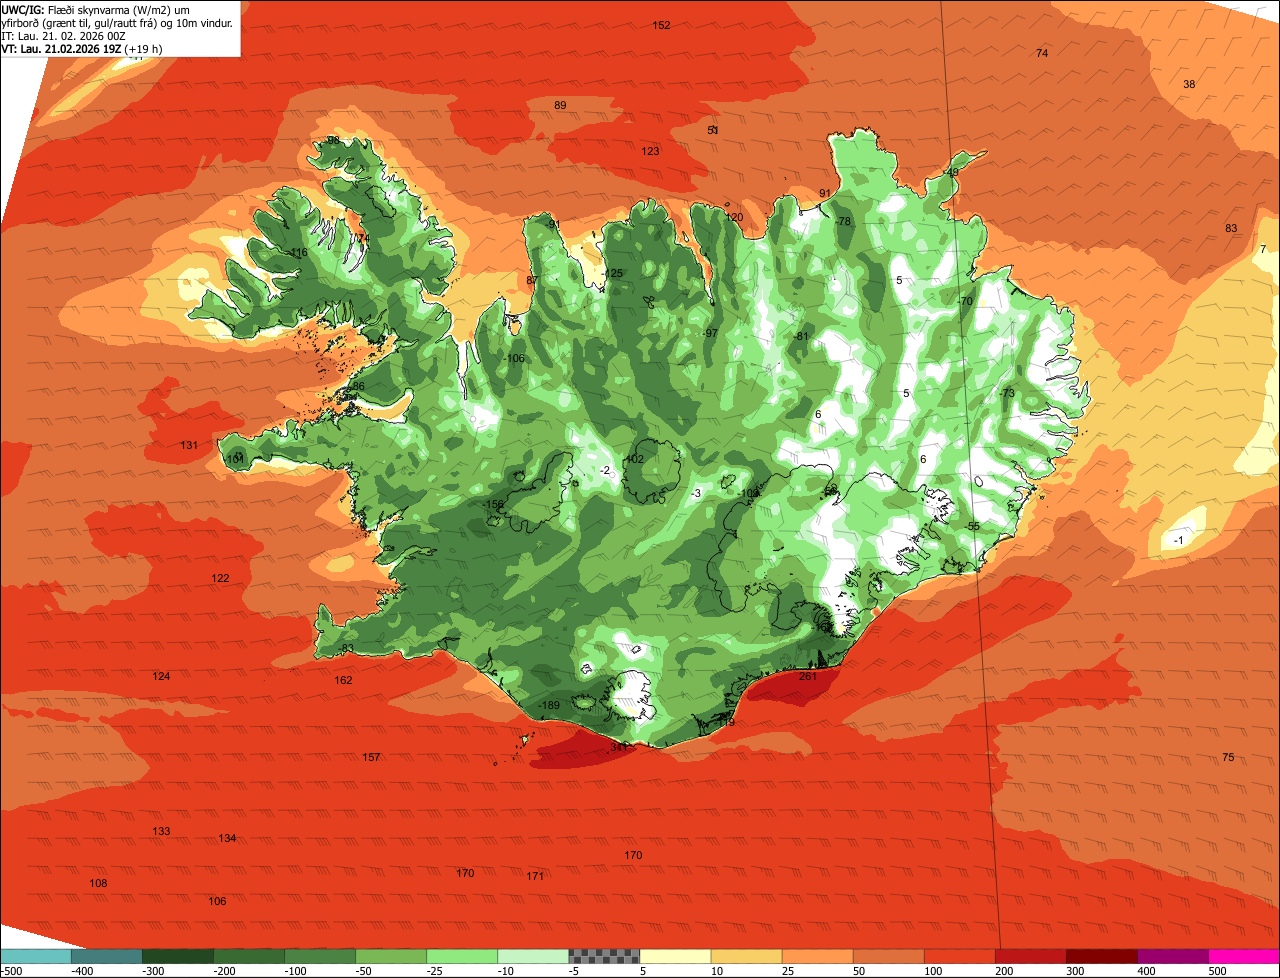1280x978 pixels.
Task: Click the '123' flux value north of Iceland
Action: click(650, 151)
